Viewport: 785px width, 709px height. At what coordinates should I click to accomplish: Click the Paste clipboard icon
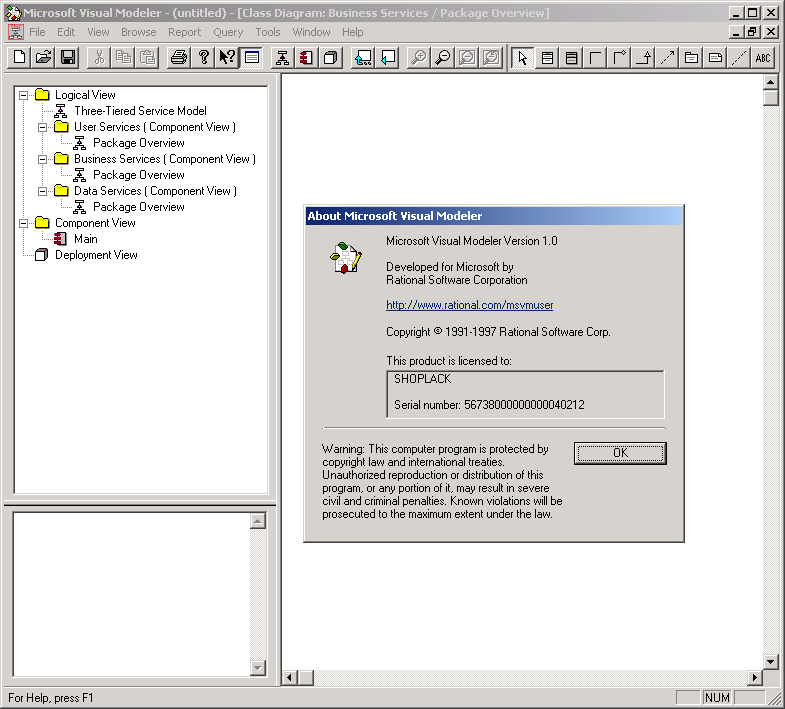[148, 58]
